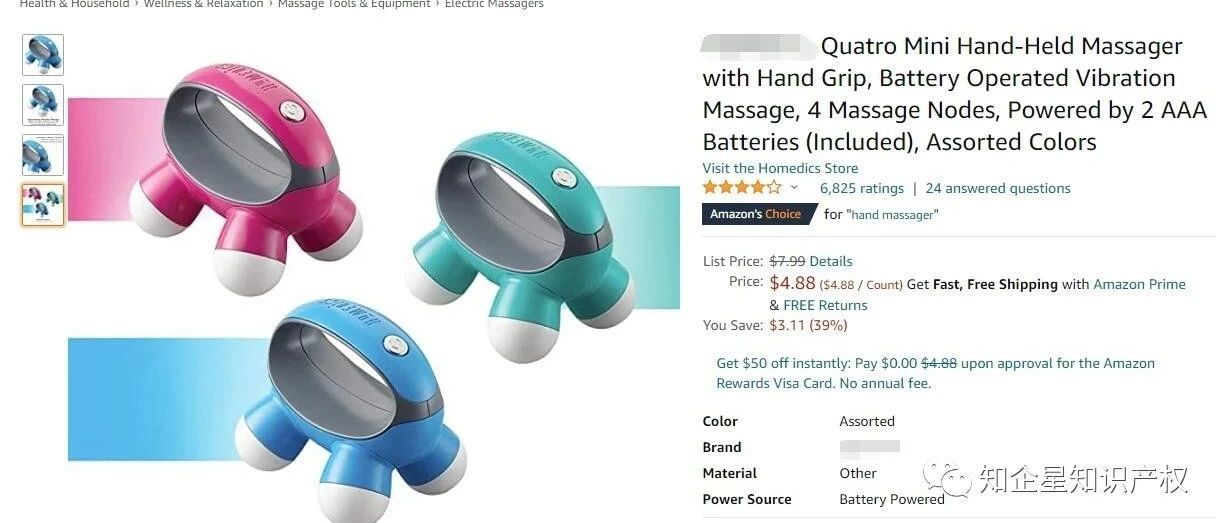
Task: Open the Amazon Prime link
Action: click(1139, 284)
